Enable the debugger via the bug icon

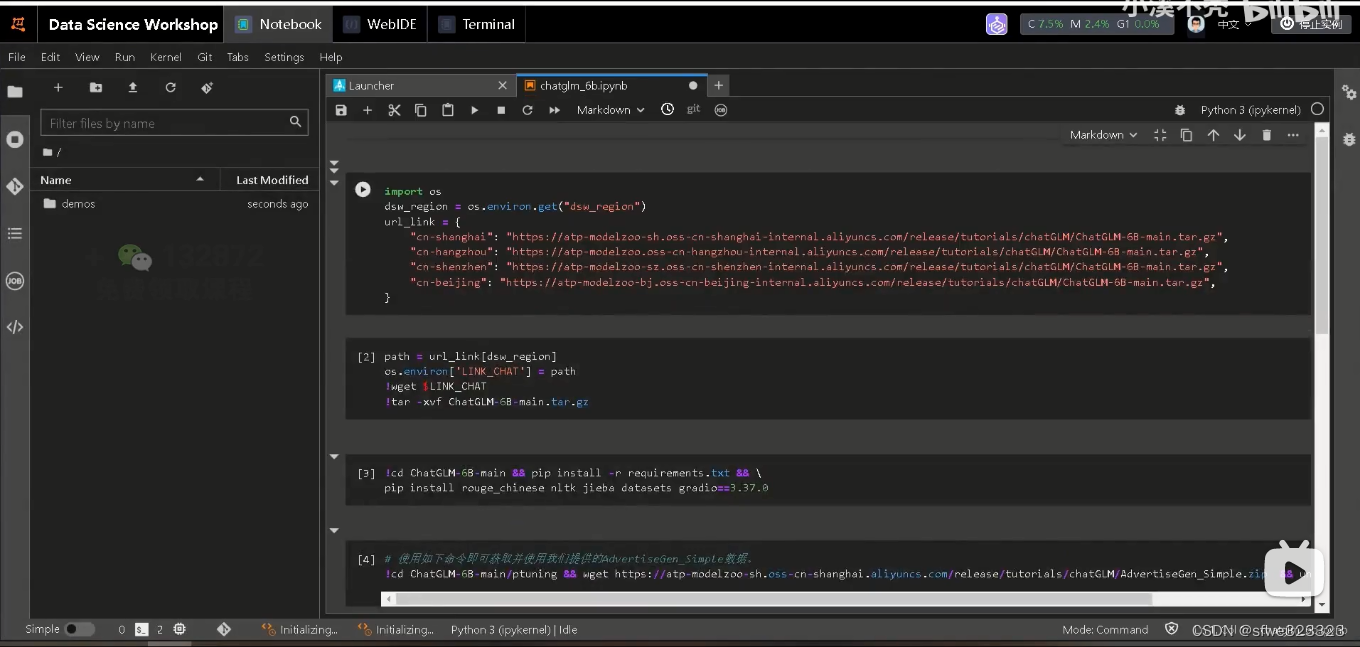coord(1180,110)
